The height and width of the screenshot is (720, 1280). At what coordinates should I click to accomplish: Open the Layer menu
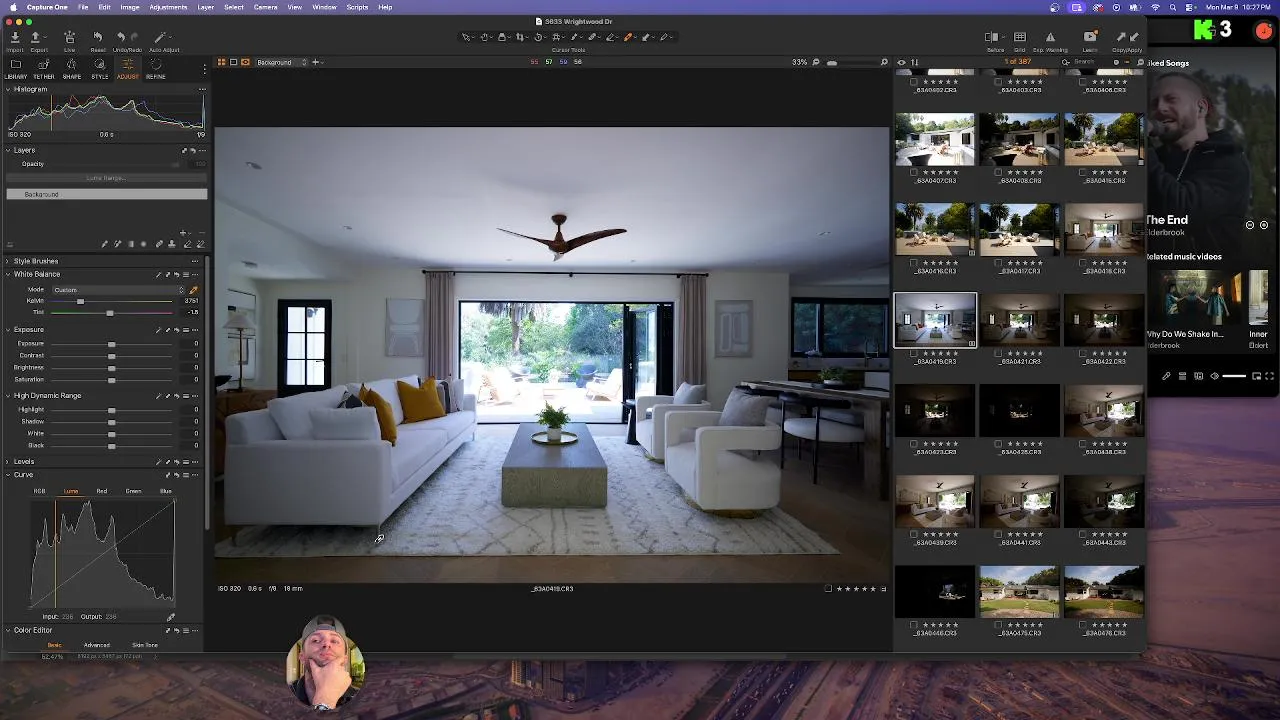coord(205,7)
